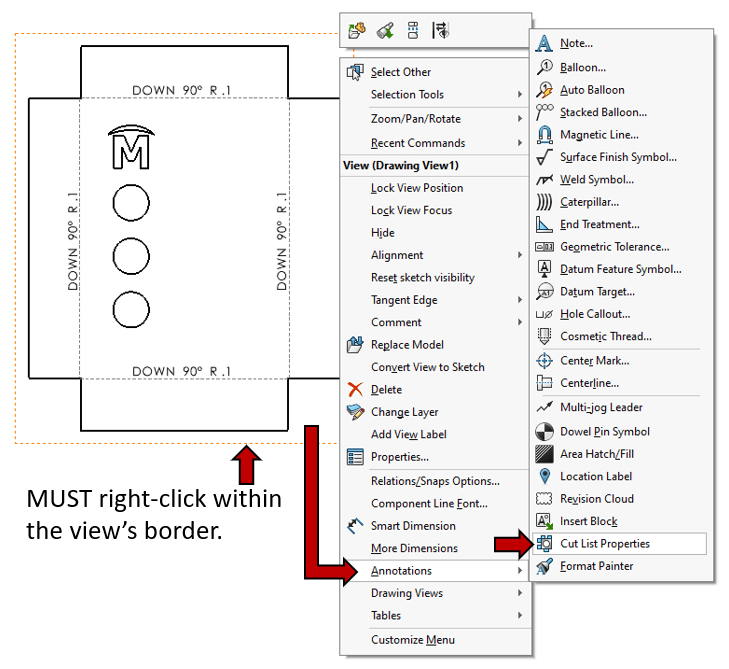Choose Cut List Properties from submenu
The image size is (729, 669).
pos(604,544)
